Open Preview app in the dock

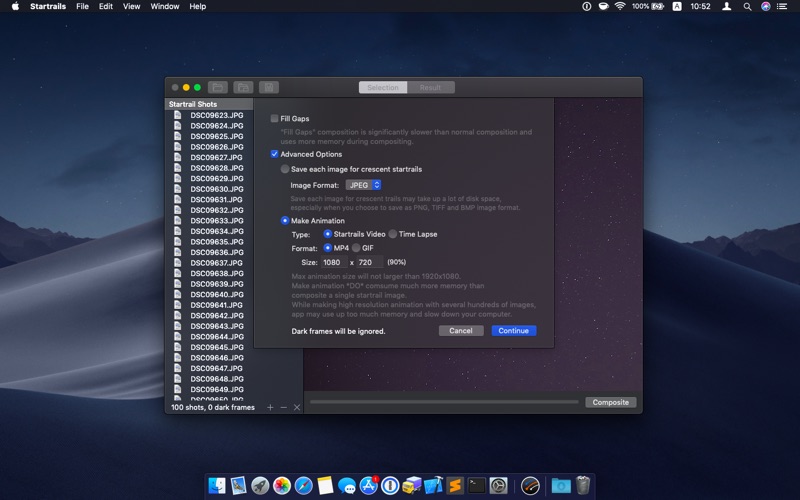pos(239,485)
